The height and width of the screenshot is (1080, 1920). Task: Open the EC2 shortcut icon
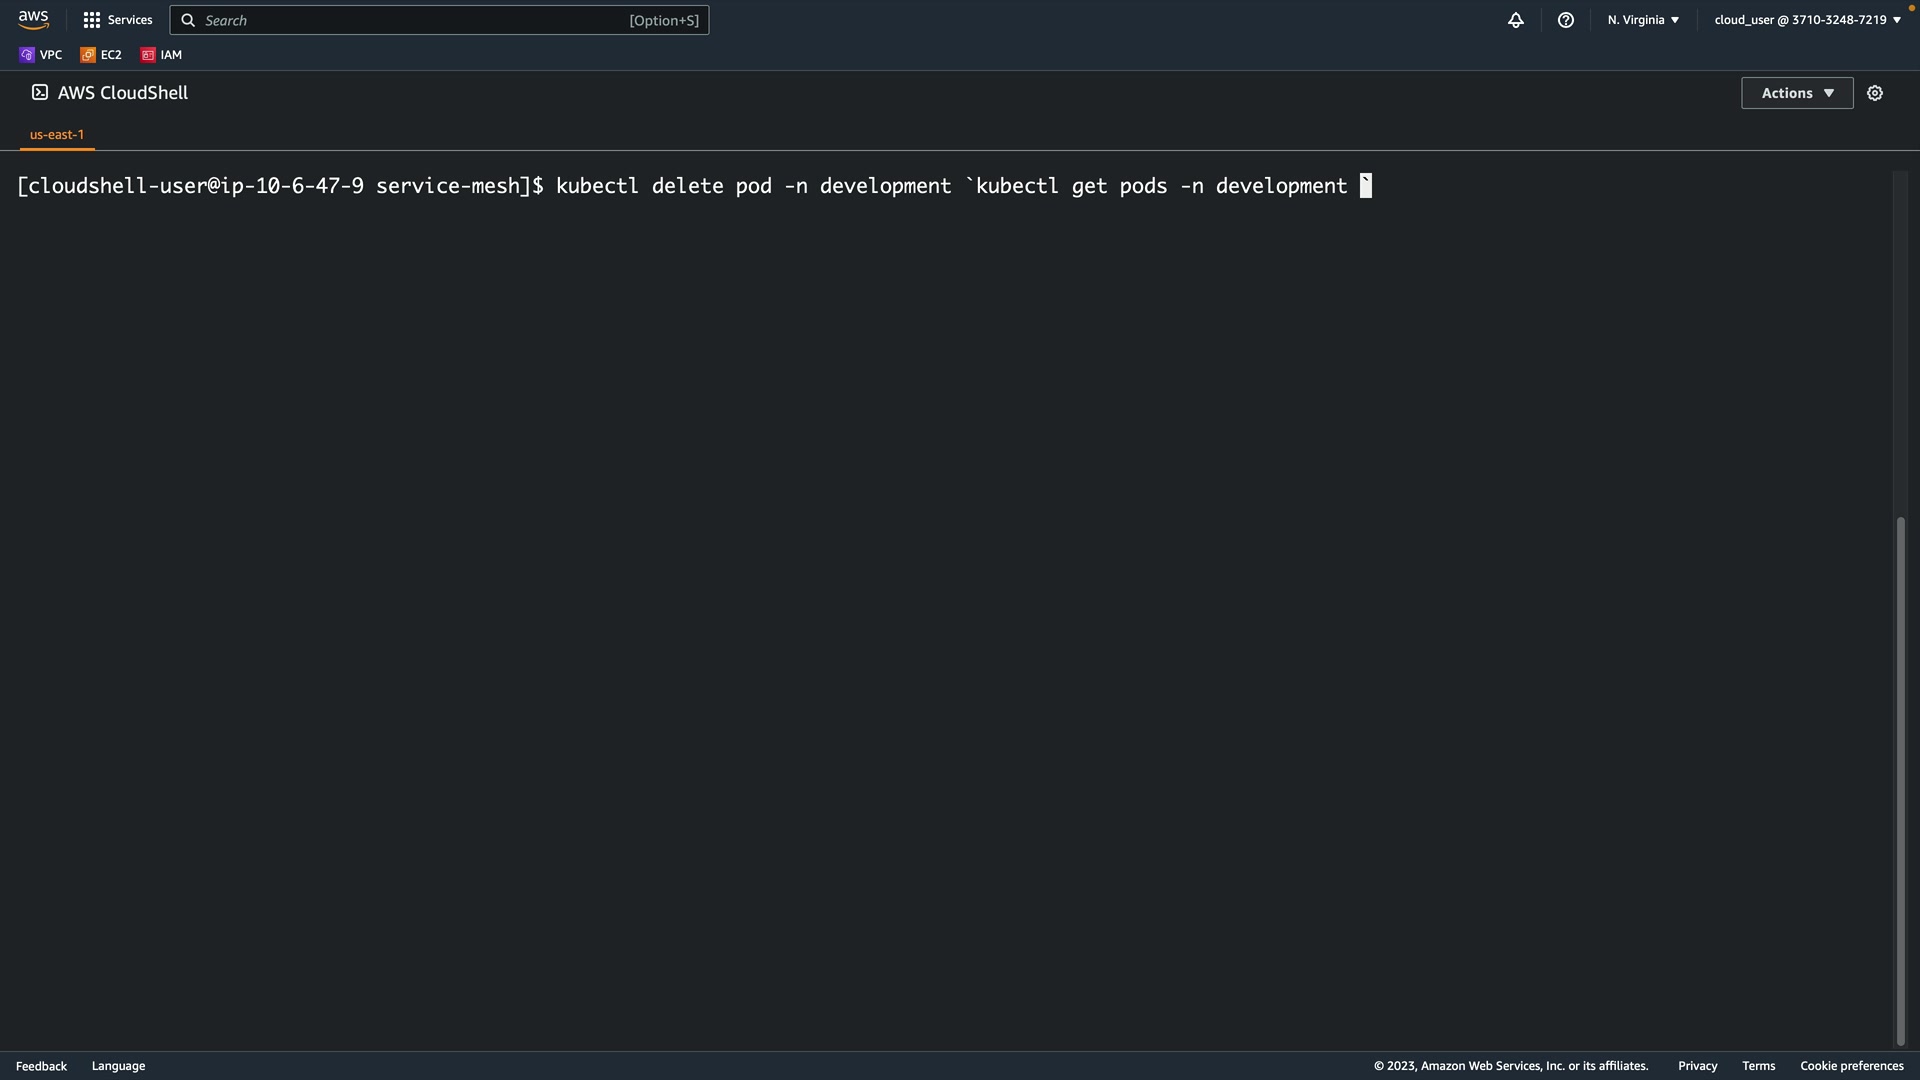pos(101,55)
